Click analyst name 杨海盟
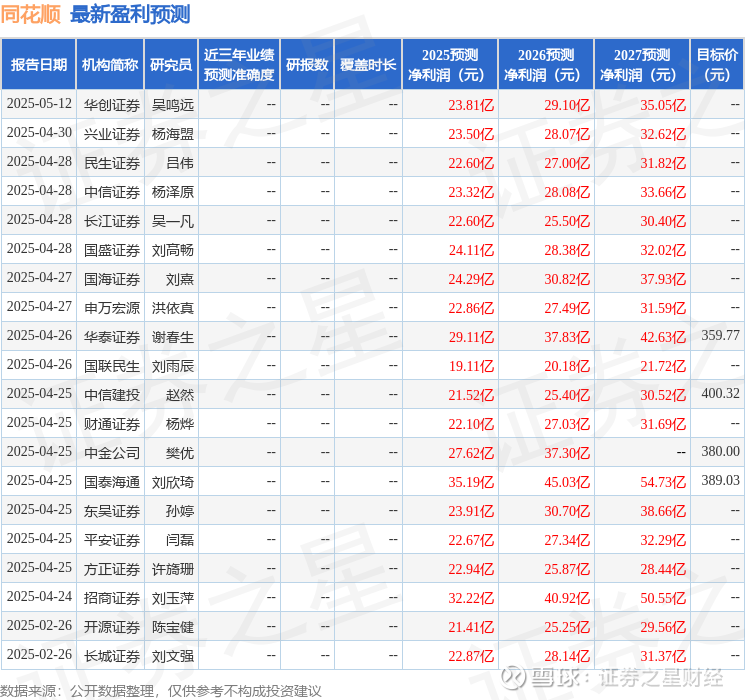 pos(172,134)
